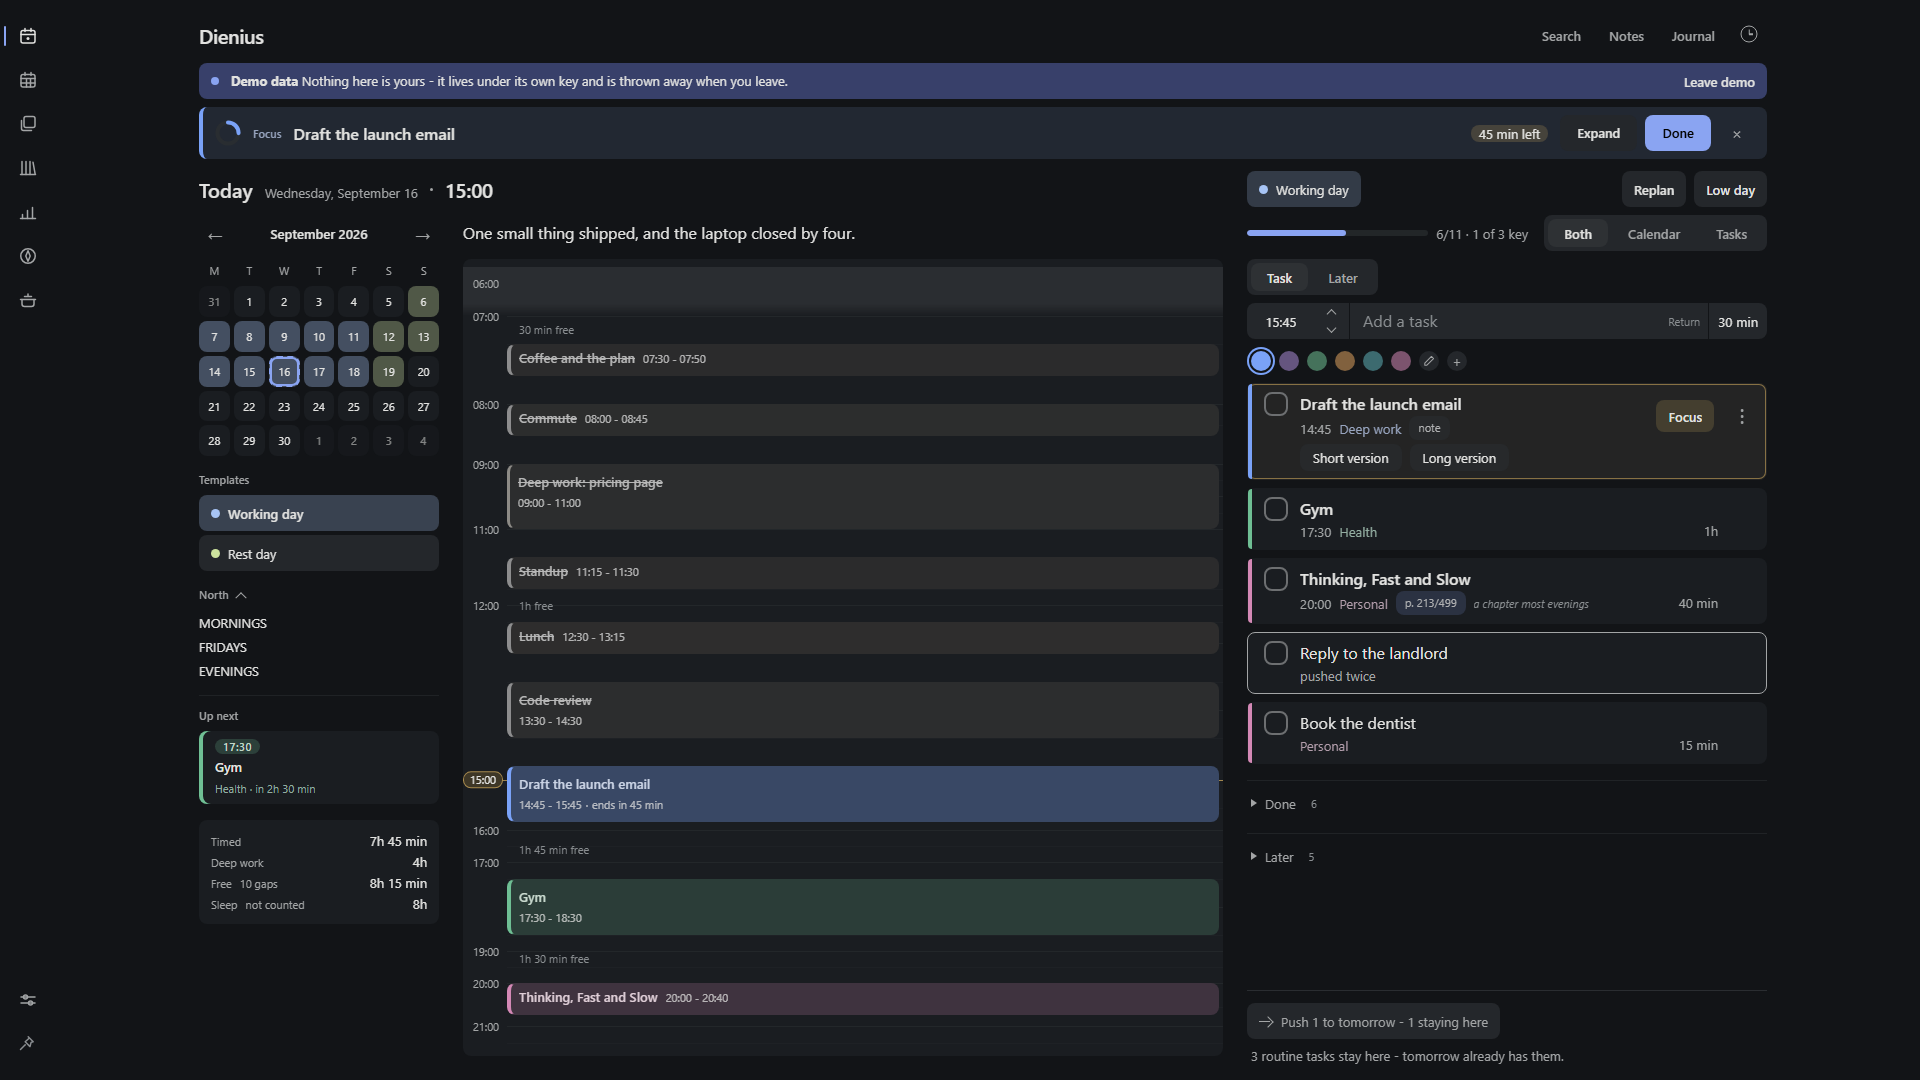Viewport: 1920px width, 1080px height.
Task: Select the brown color swatch
Action: 1345,361
